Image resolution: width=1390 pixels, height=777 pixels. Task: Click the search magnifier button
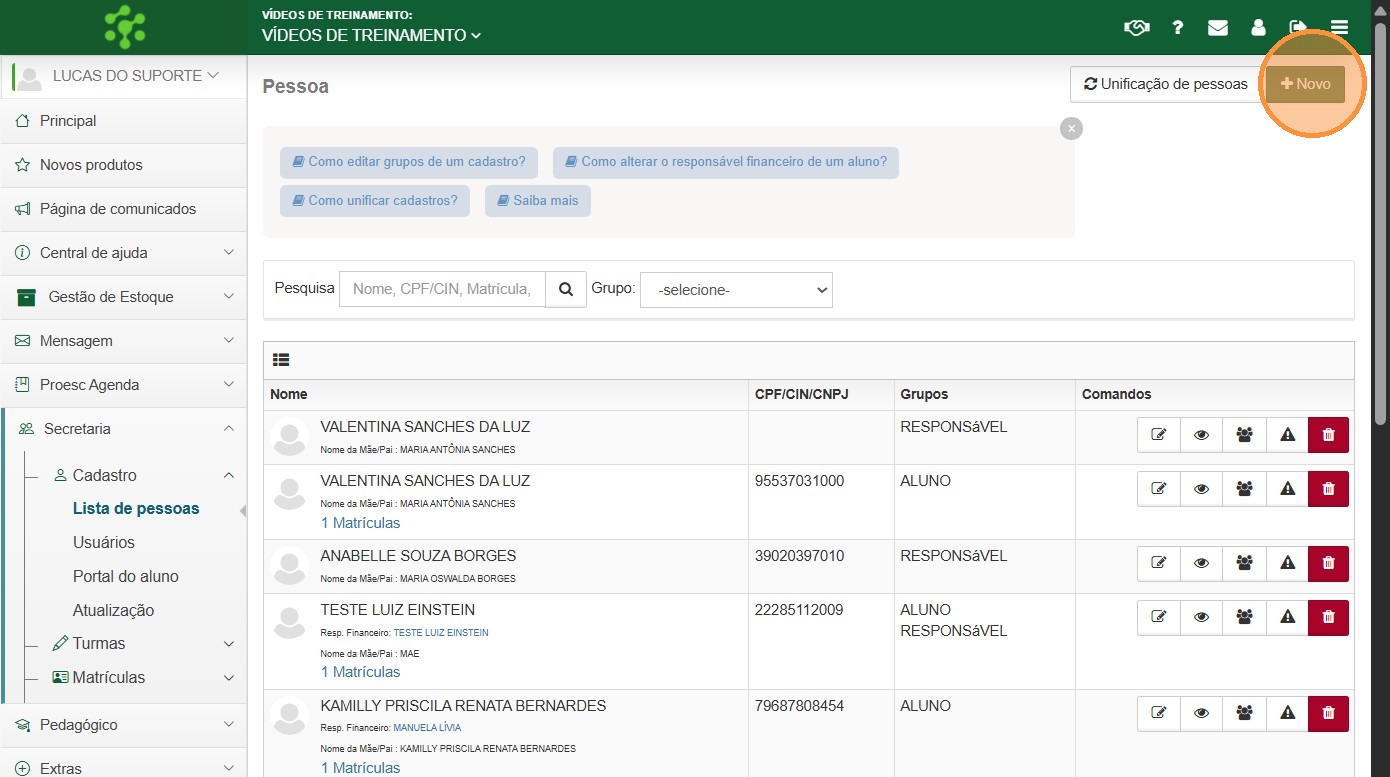pyautogui.click(x=566, y=289)
